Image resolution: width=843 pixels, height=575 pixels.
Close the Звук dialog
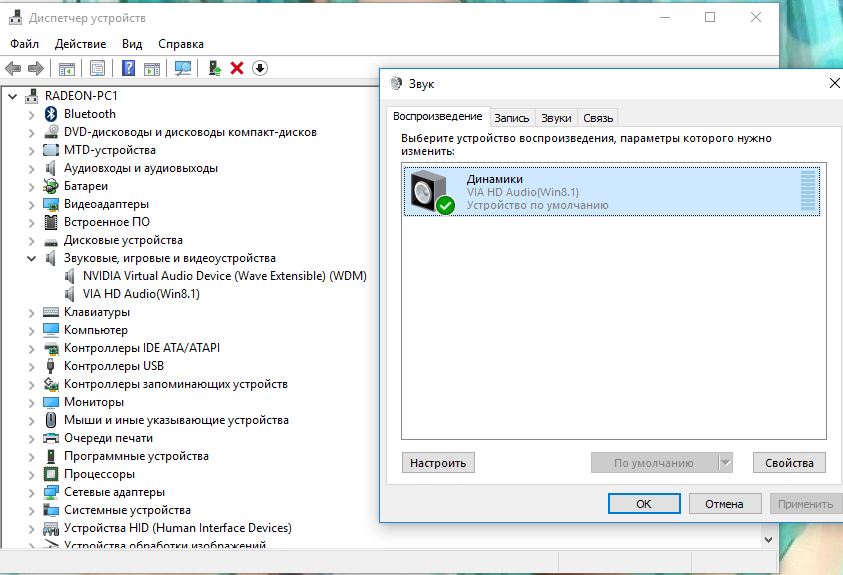834,83
